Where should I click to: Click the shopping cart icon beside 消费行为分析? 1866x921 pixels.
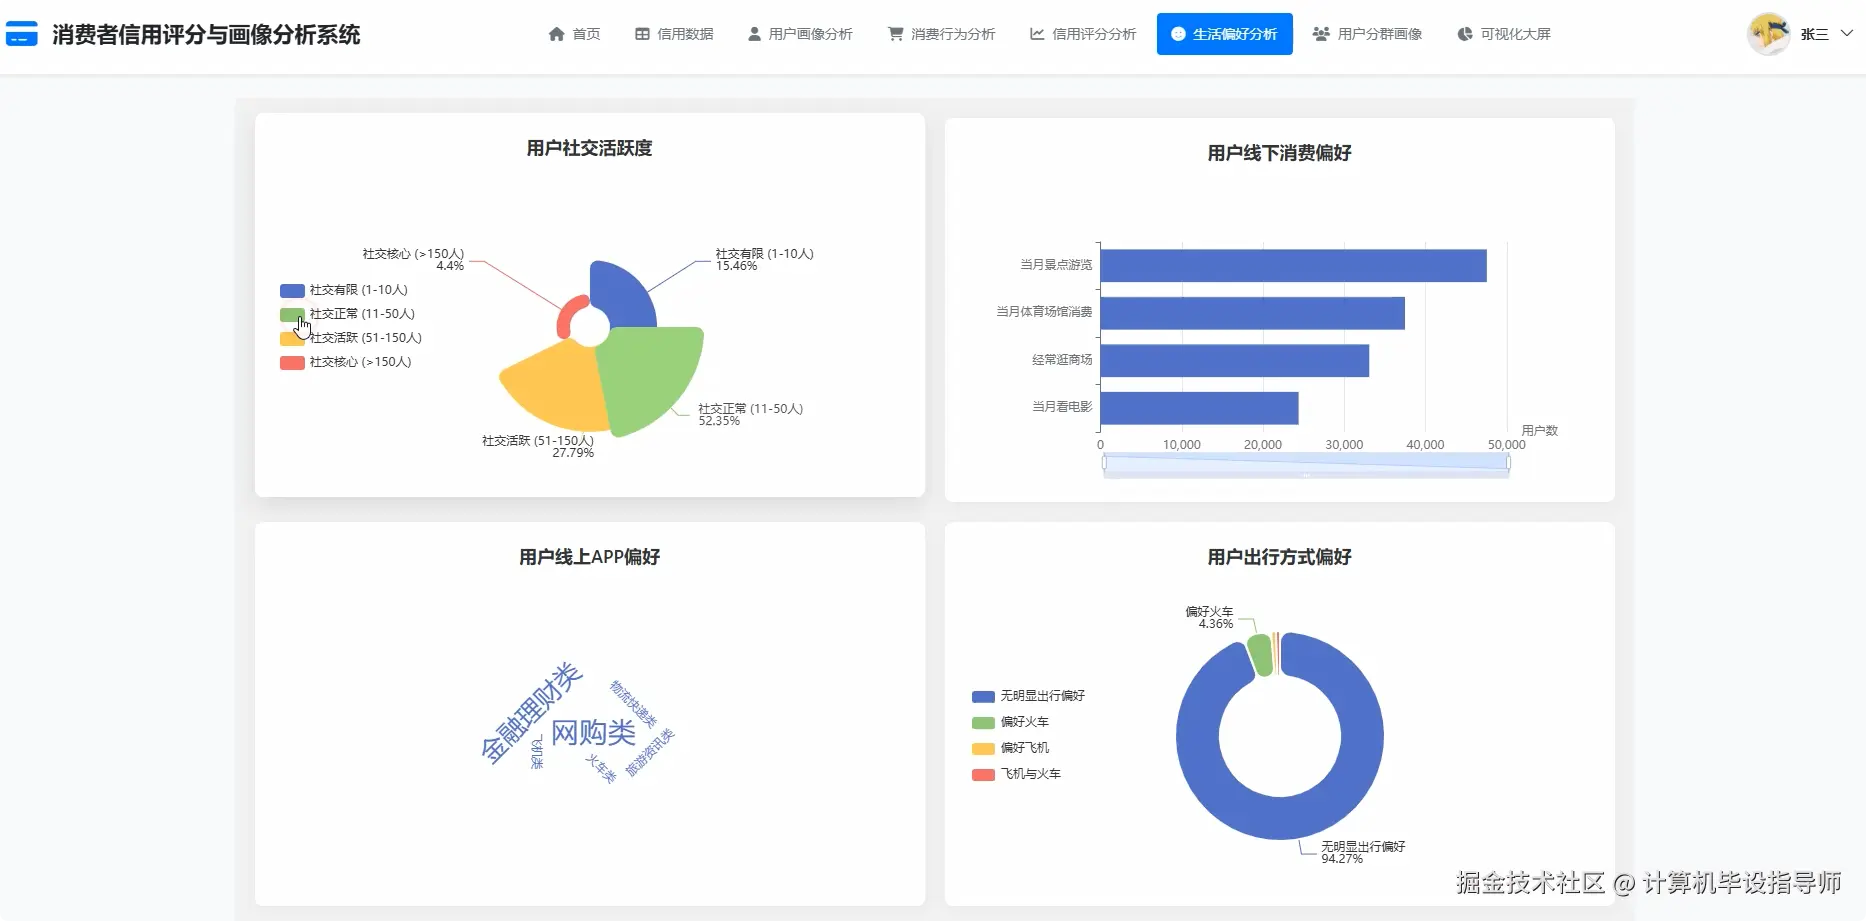(x=896, y=34)
